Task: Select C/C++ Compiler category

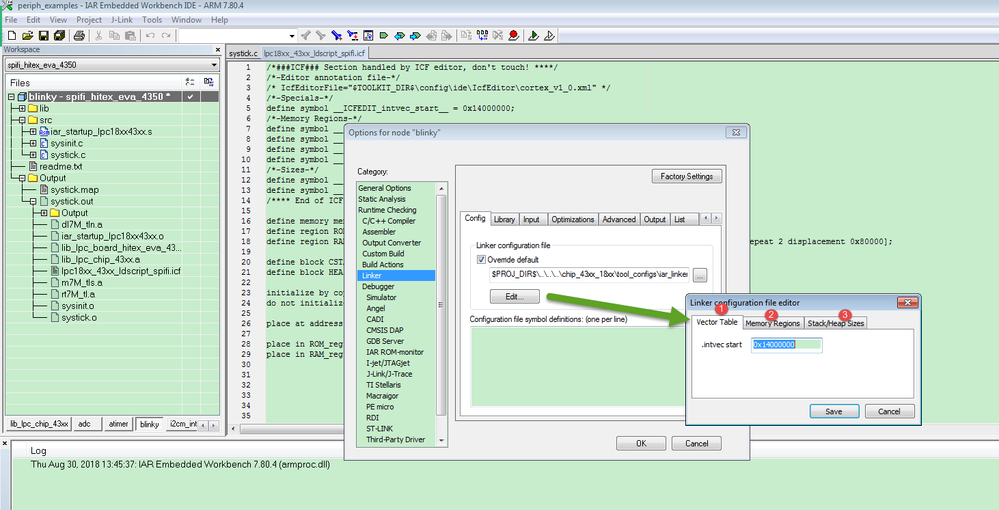Action: 389,221
